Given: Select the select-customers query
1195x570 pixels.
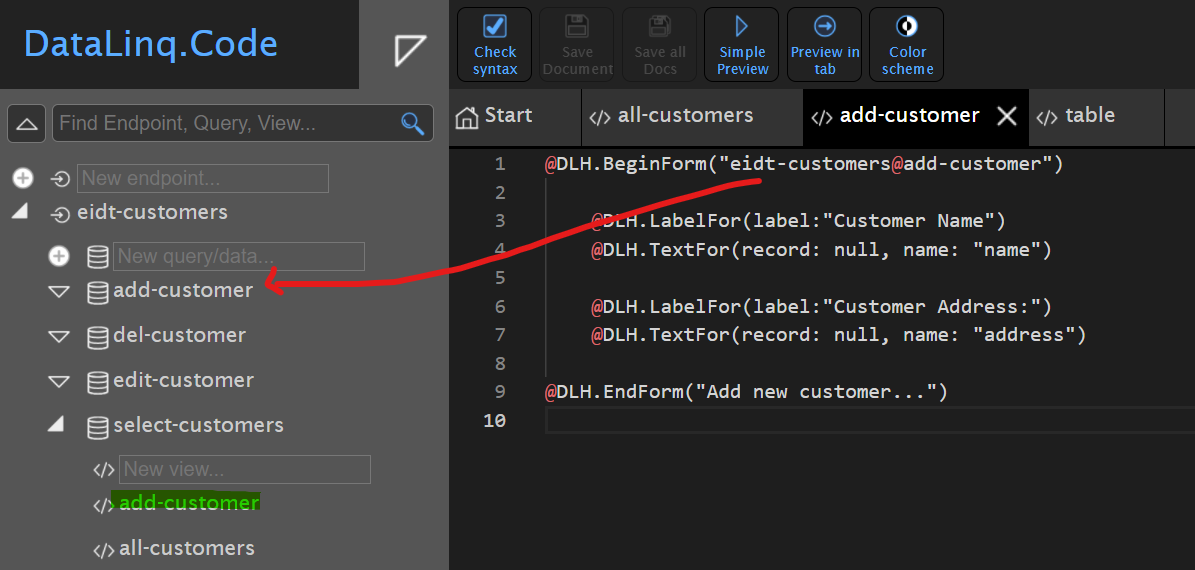Looking at the screenshot, I should pyautogui.click(x=198, y=425).
